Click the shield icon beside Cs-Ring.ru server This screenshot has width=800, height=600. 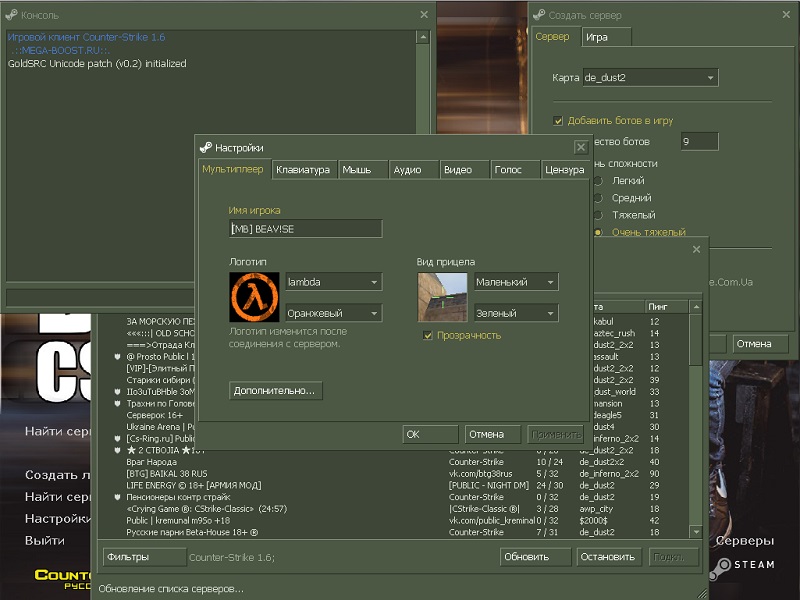pyautogui.click(x=117, y=438)
